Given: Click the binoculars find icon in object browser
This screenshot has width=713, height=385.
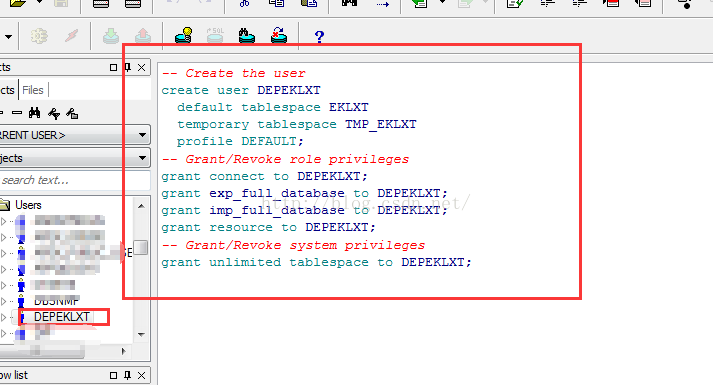Looking at the screenshot, I should [35, 113].
